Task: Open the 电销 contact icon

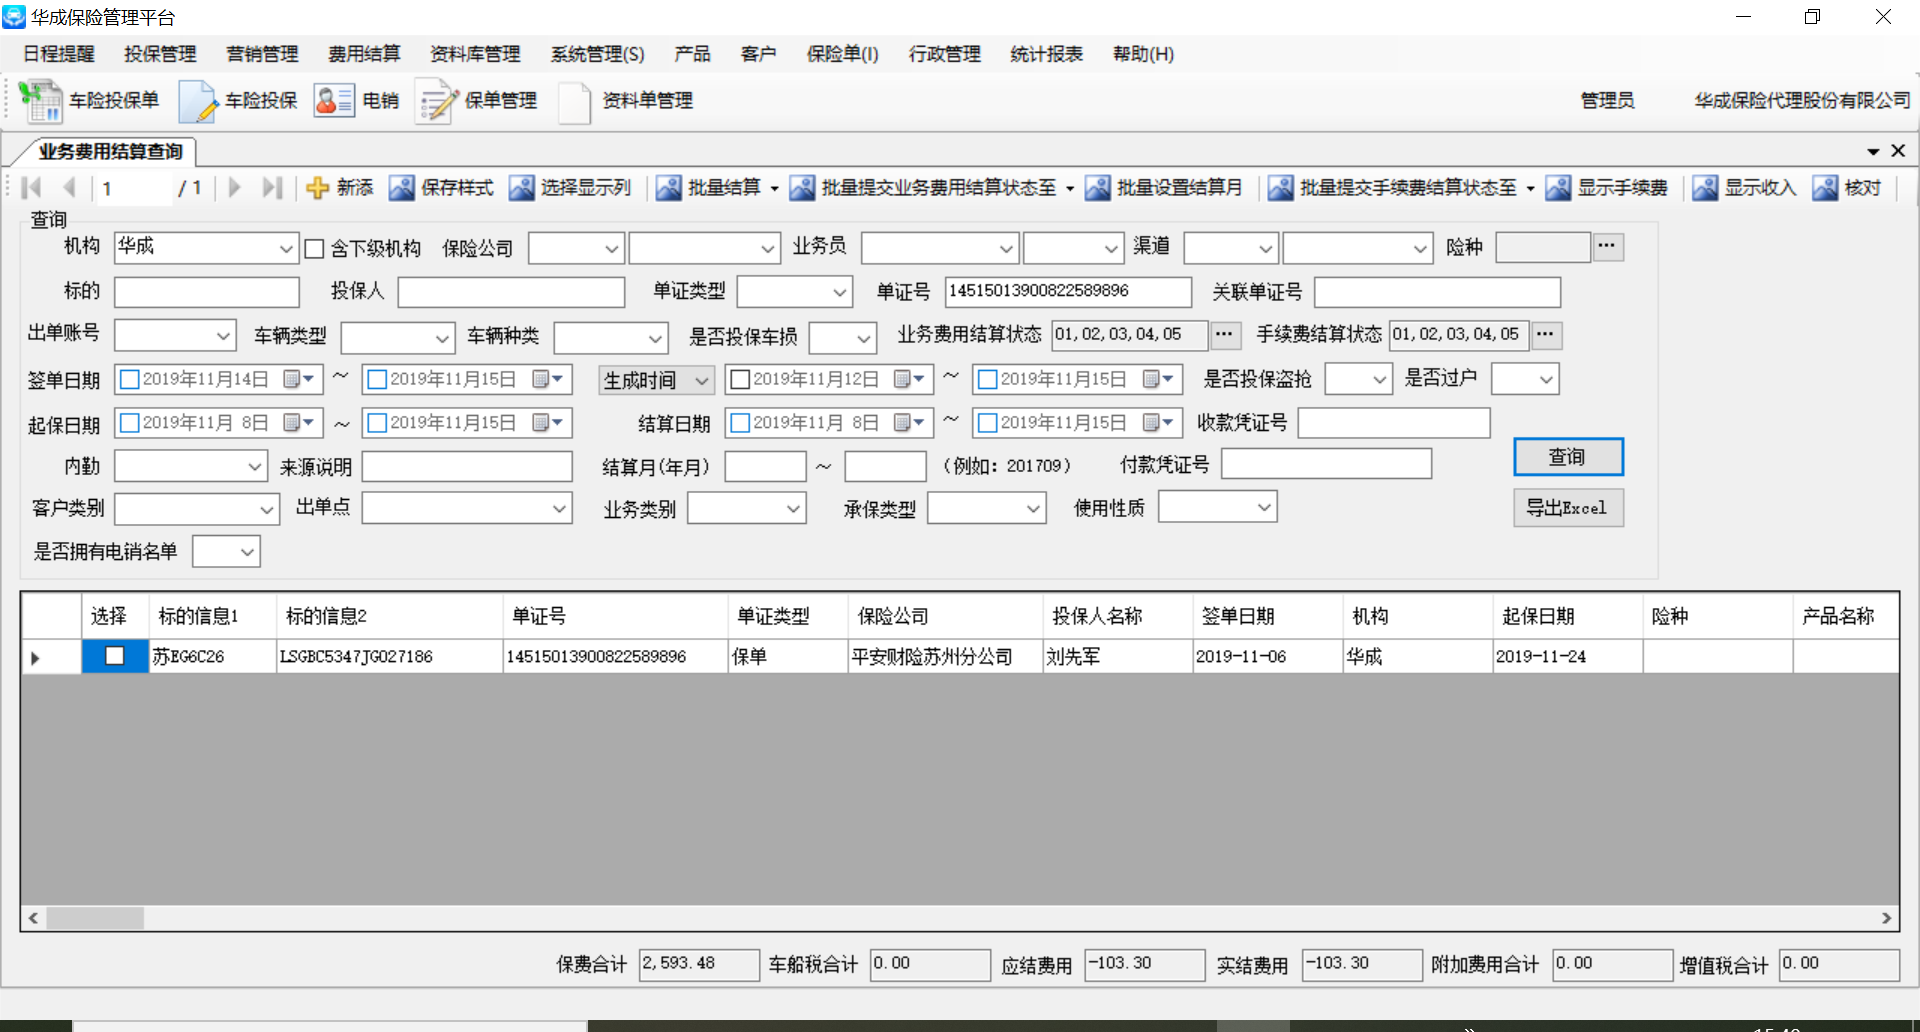Action: tap(334, 101)
